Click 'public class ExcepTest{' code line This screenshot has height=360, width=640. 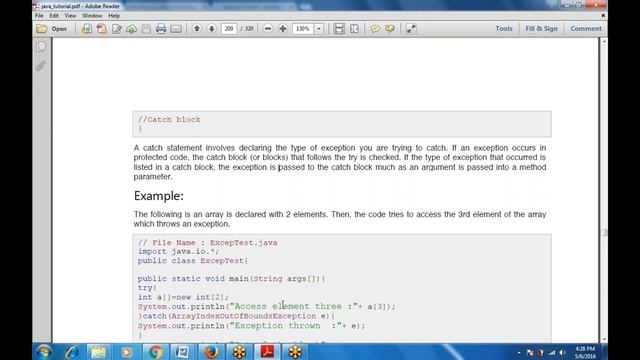193,260
